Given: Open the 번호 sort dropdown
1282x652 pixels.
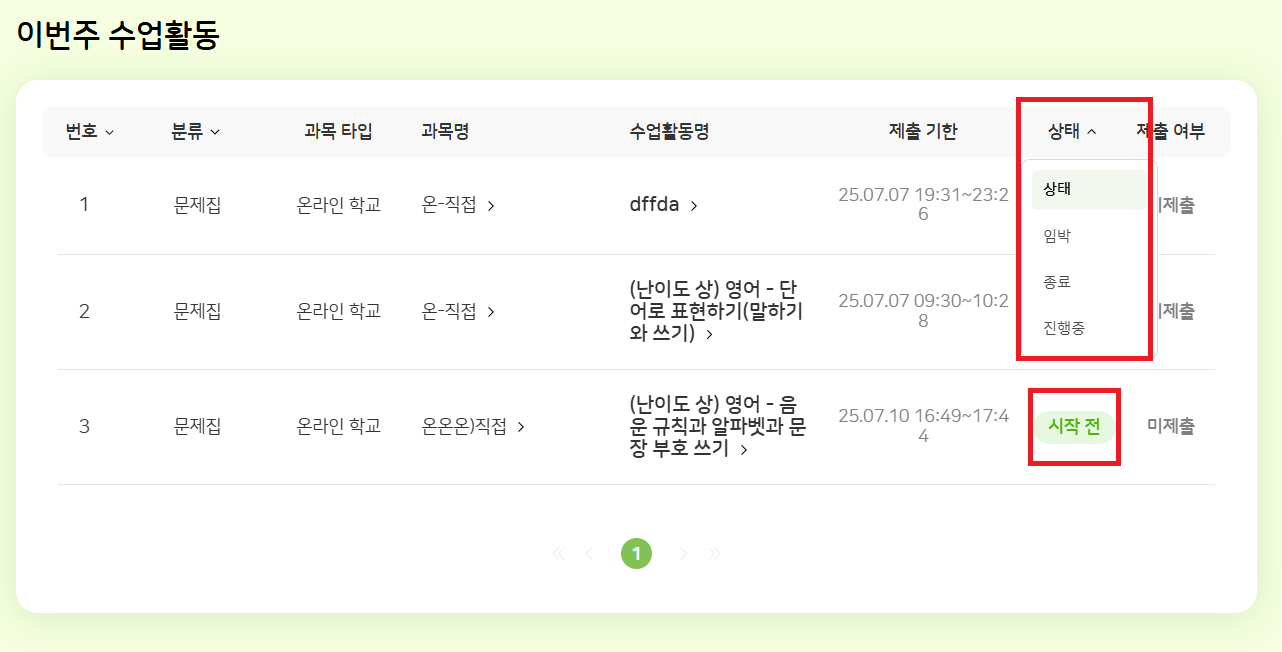Looking at the screenshot, I should tap(90, 131).
